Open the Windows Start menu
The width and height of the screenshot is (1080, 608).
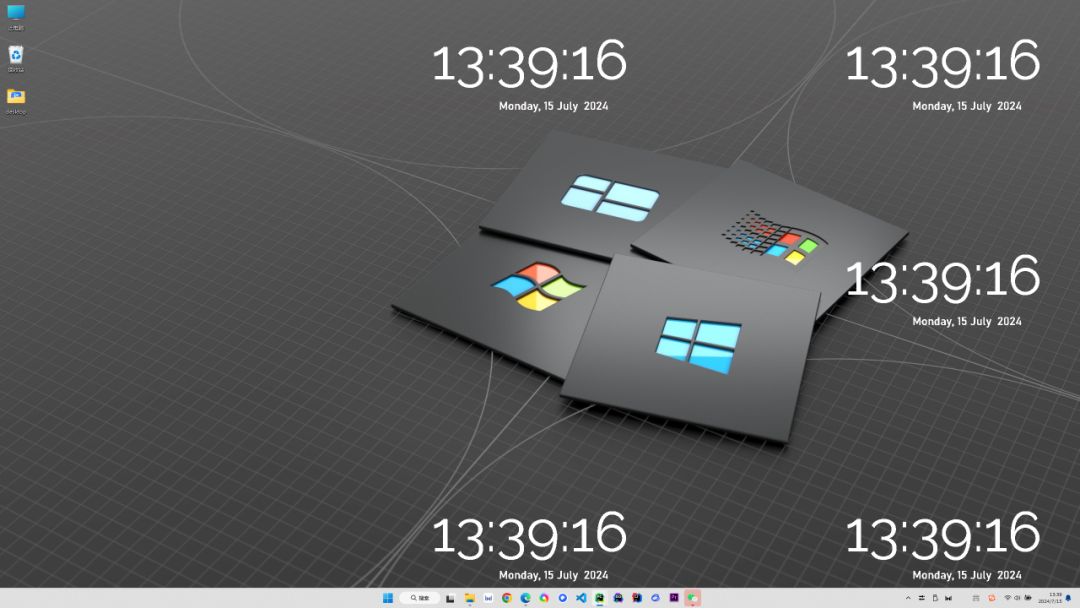(x=388, y=598)
